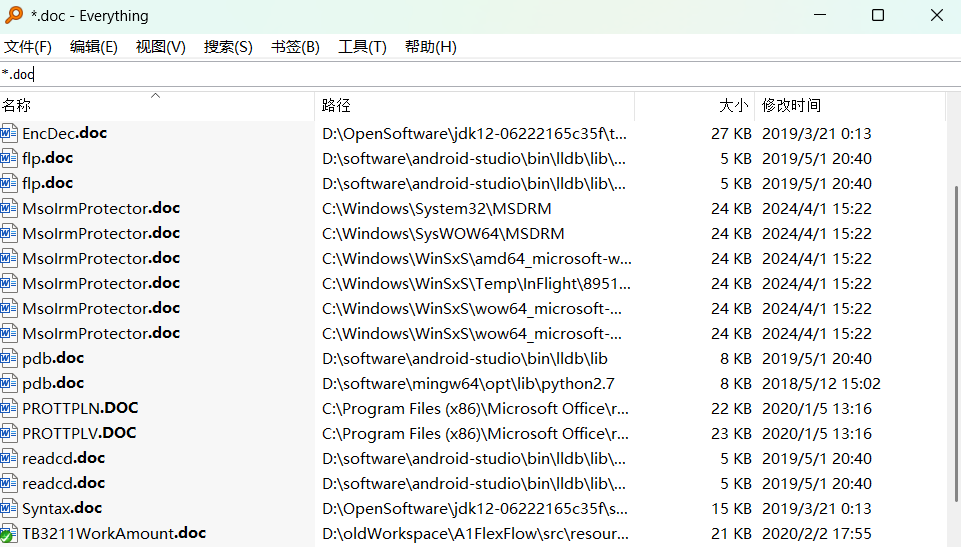Viewport: 961px width, 547px height.
Task: Click the search box containing *.doc
Action: [480, 74]
